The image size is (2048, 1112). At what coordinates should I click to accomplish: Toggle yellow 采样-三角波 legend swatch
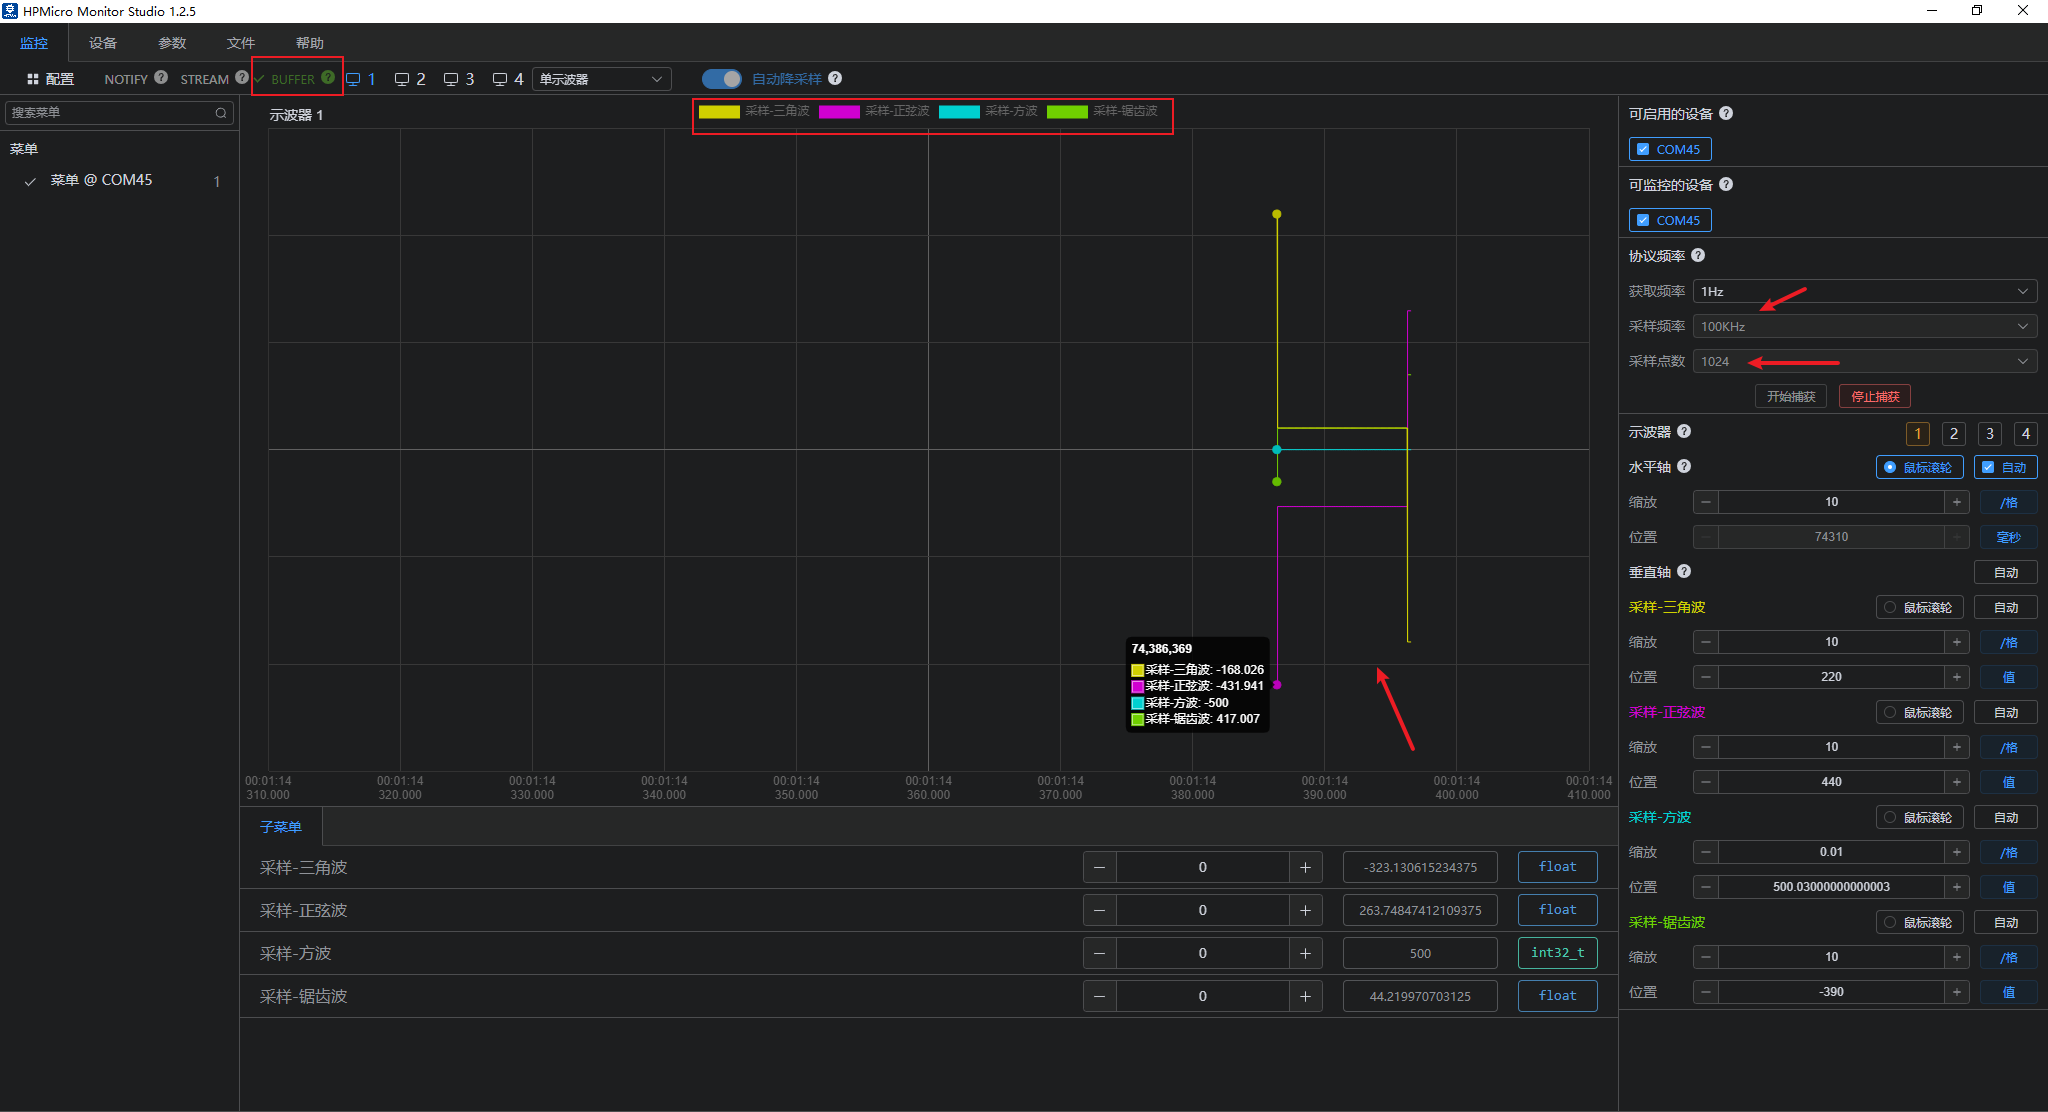point(719,111)
